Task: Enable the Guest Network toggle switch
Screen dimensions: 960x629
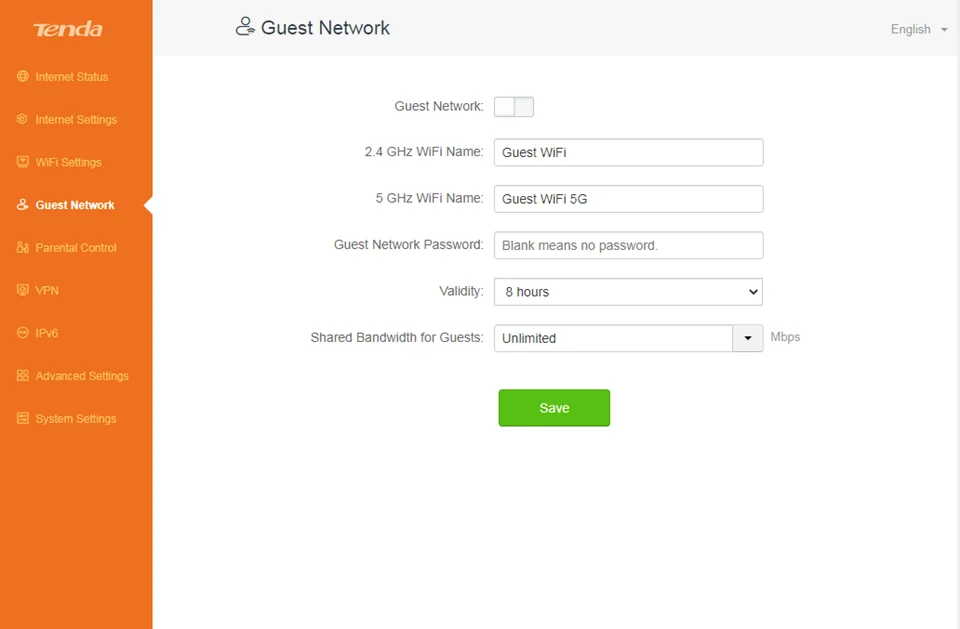Action: click(514, 107)
